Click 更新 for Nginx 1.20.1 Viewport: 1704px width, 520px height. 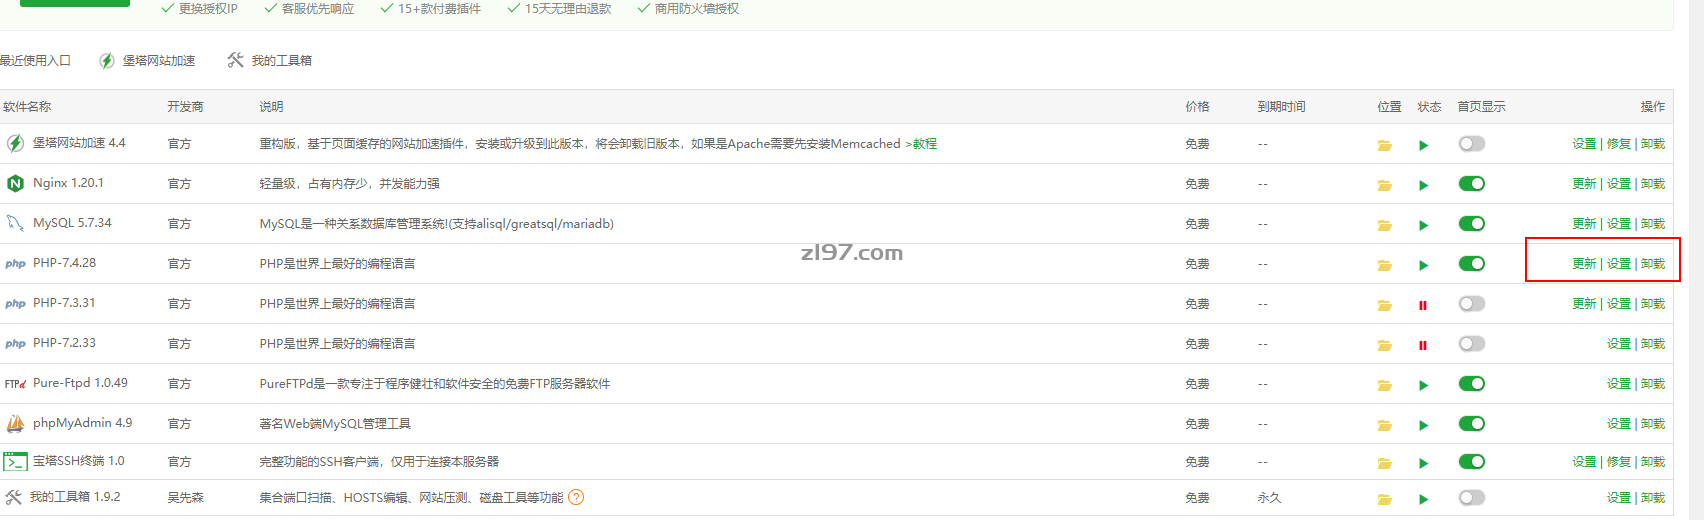(x=1584, y=184)
